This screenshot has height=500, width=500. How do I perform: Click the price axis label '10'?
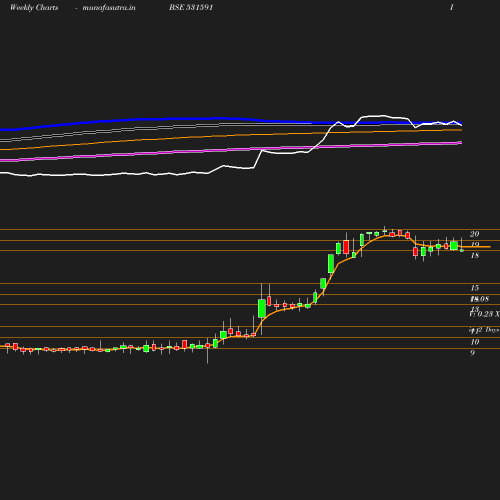(x=475, y=342)
